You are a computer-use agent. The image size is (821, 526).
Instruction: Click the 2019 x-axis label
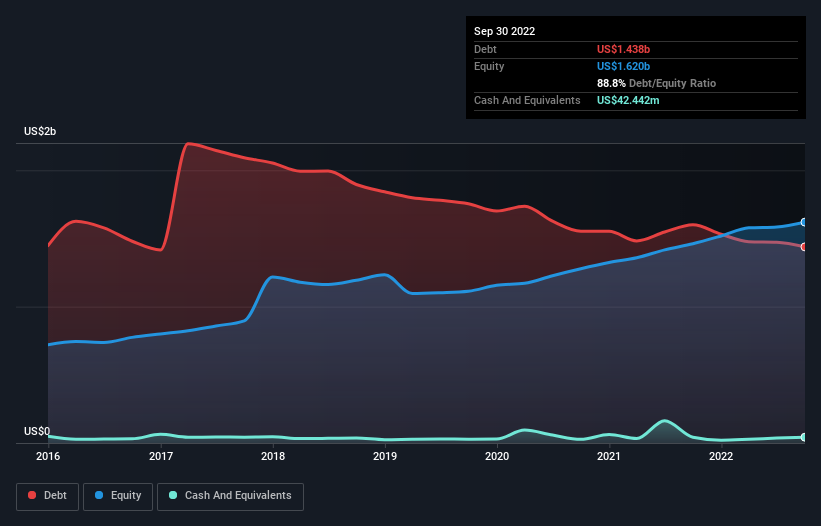point(385,456)
